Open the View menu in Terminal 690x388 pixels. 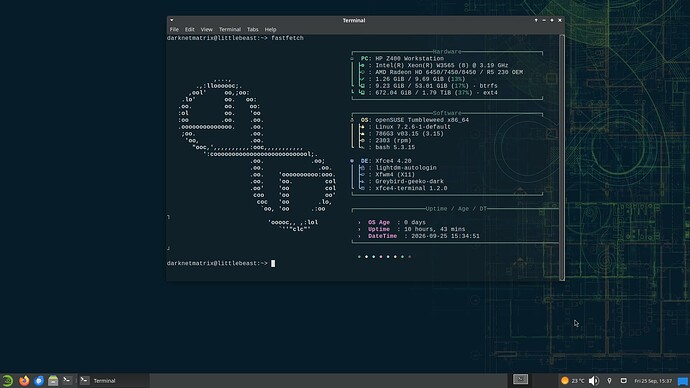pyautogui.click(x=206, y=29)
